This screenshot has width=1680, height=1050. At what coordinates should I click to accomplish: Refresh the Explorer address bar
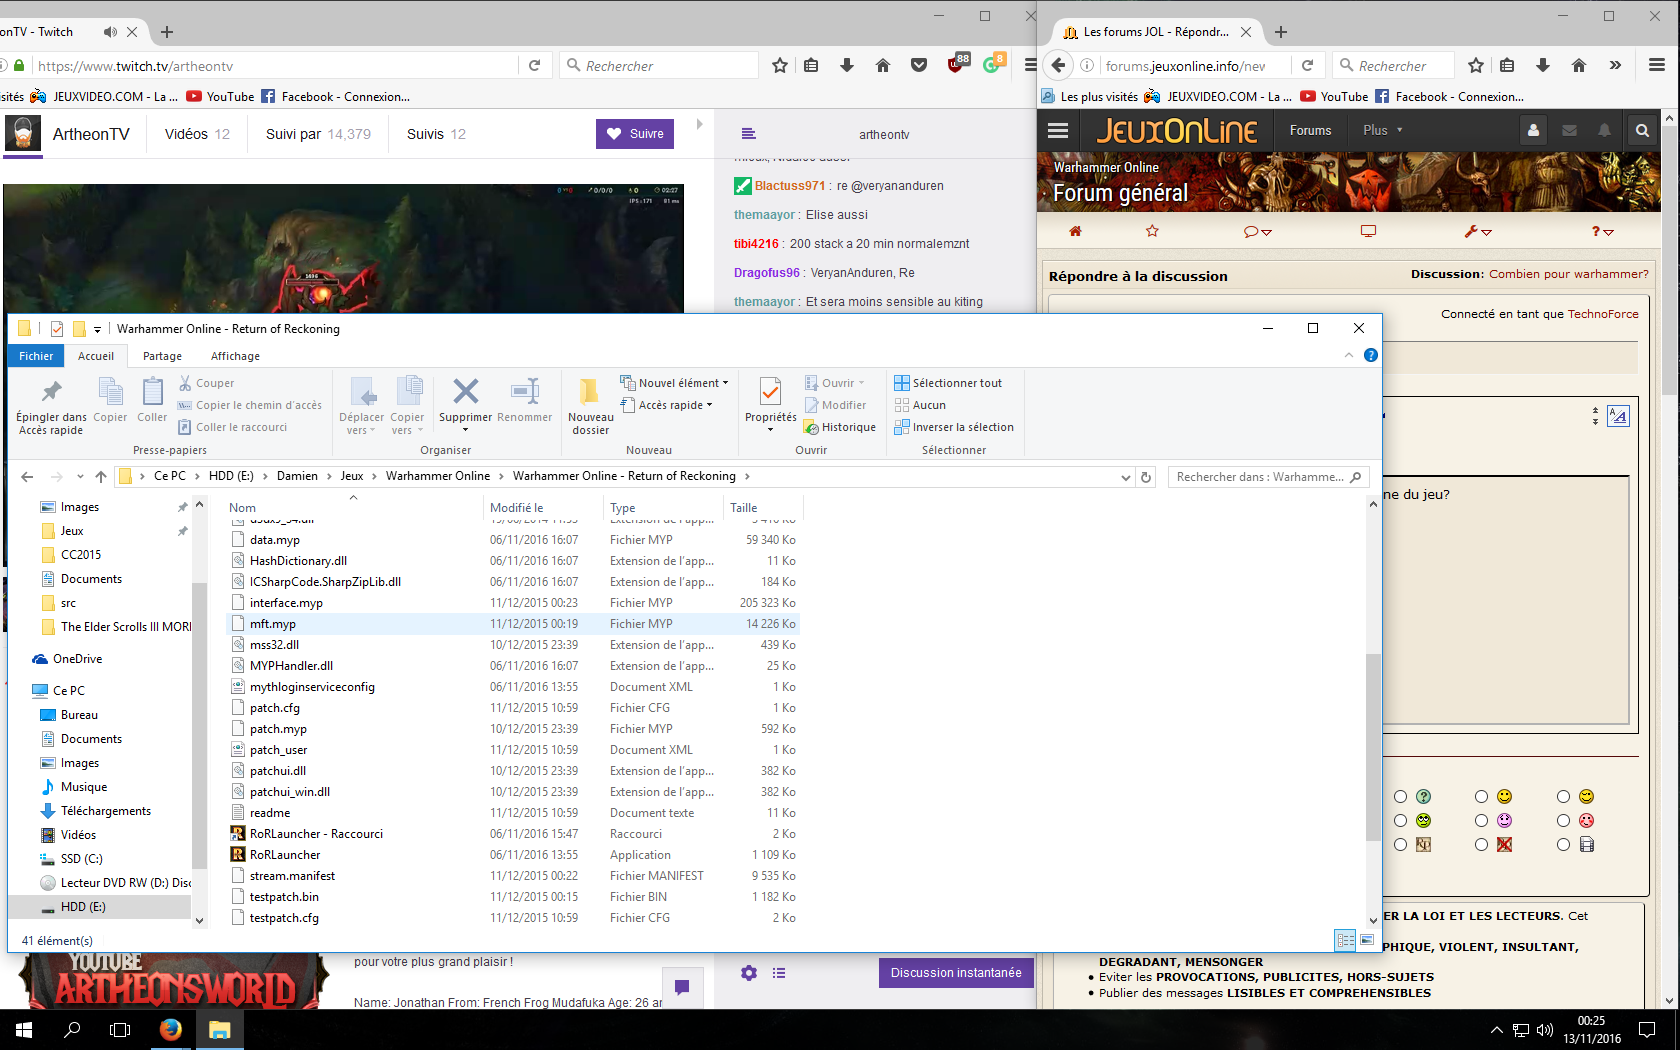pos(1146,477)
